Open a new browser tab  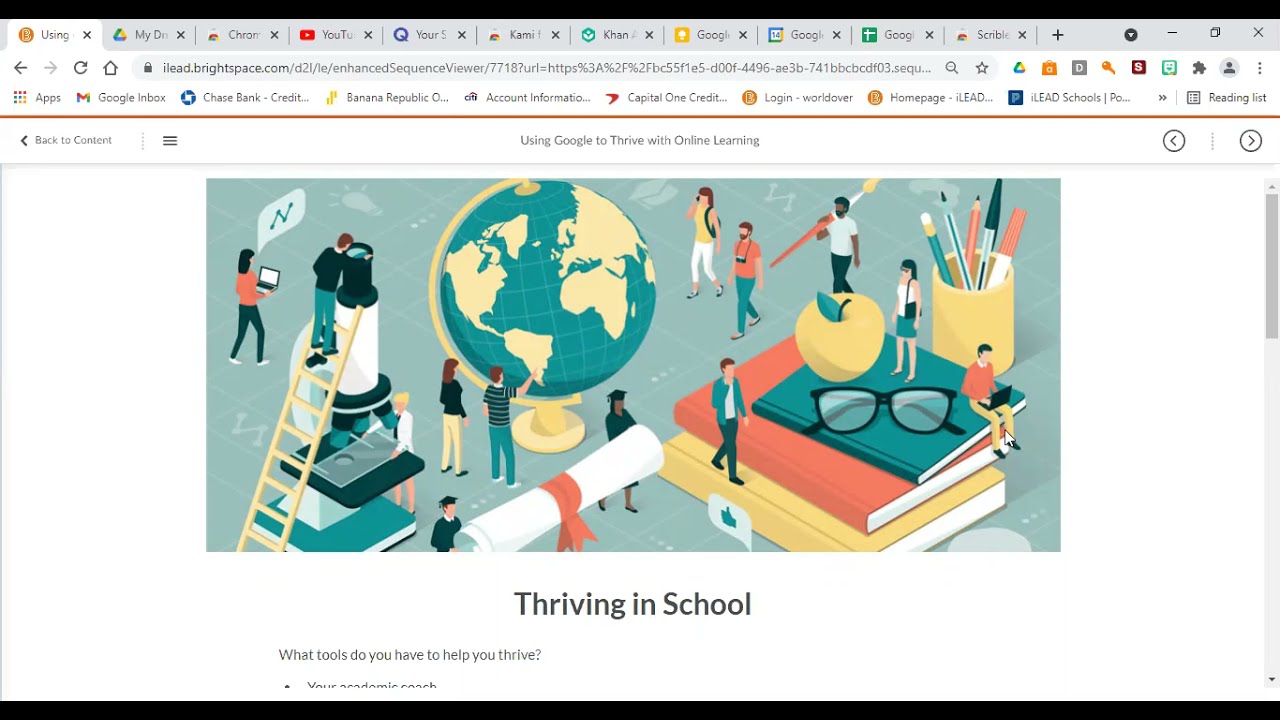[x=1058, y=35]
